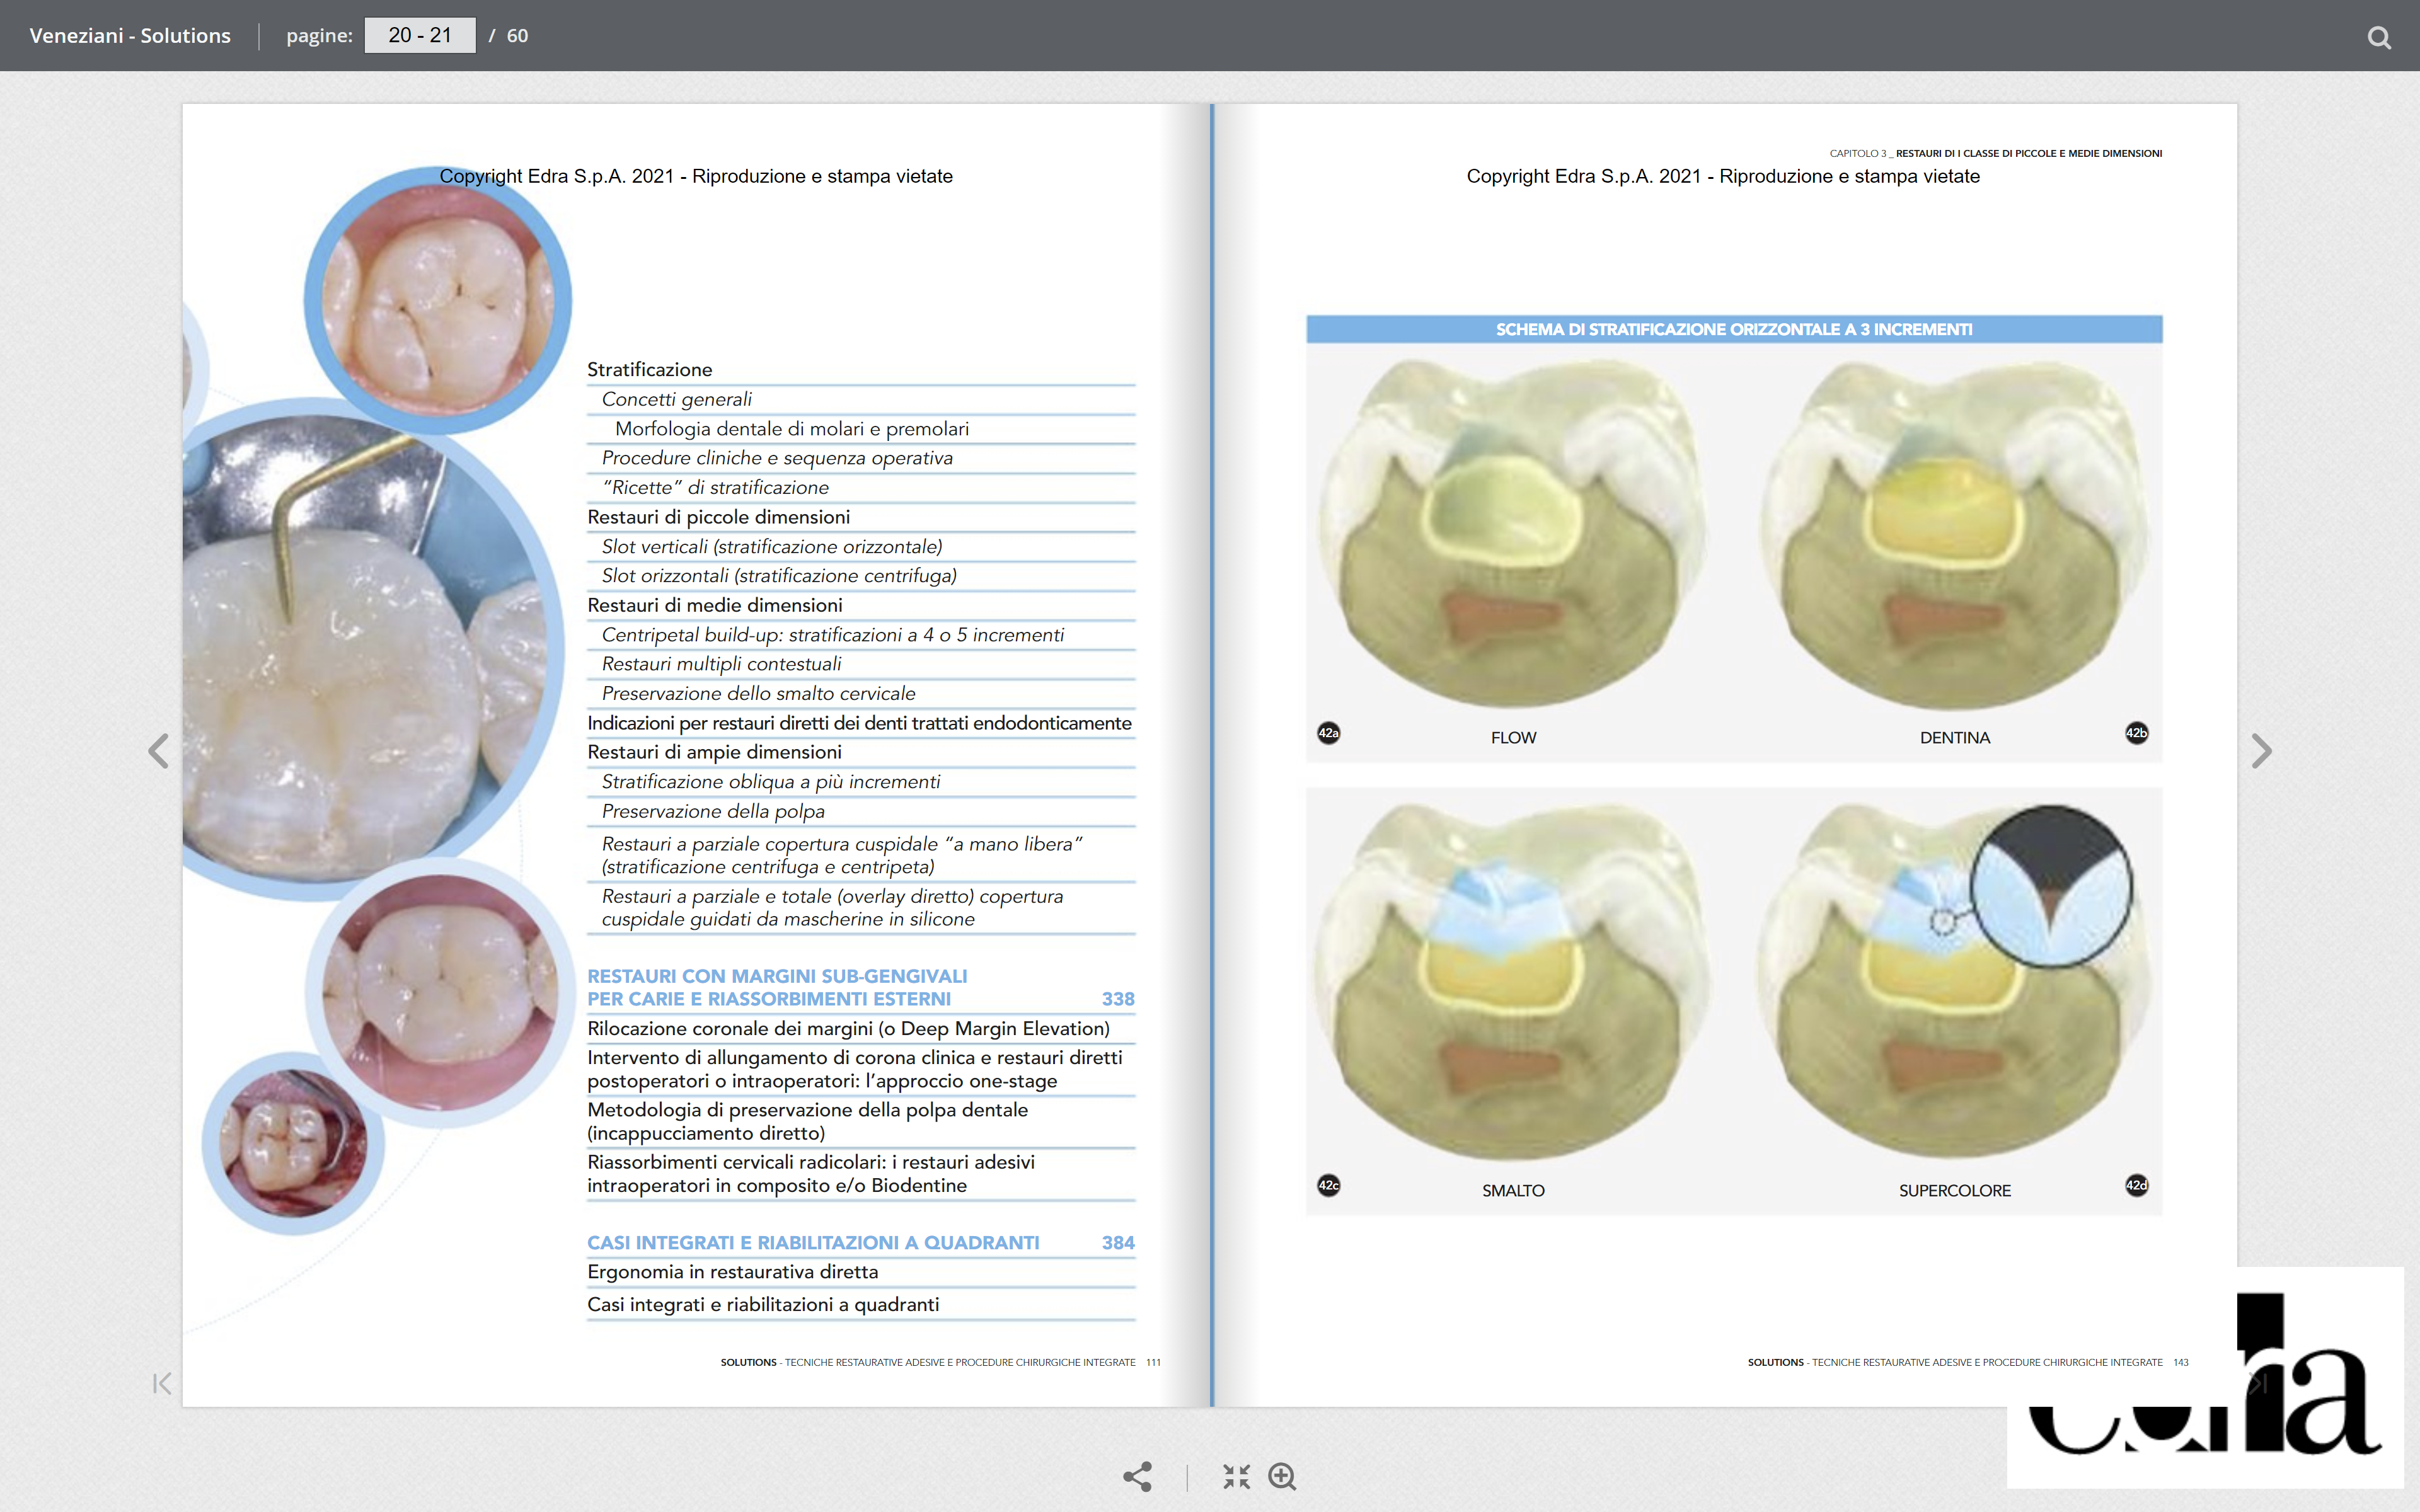This screenshot has height=1512, width=2420.
Task: Go to the previous page with the left arrow
Action: 158,750
